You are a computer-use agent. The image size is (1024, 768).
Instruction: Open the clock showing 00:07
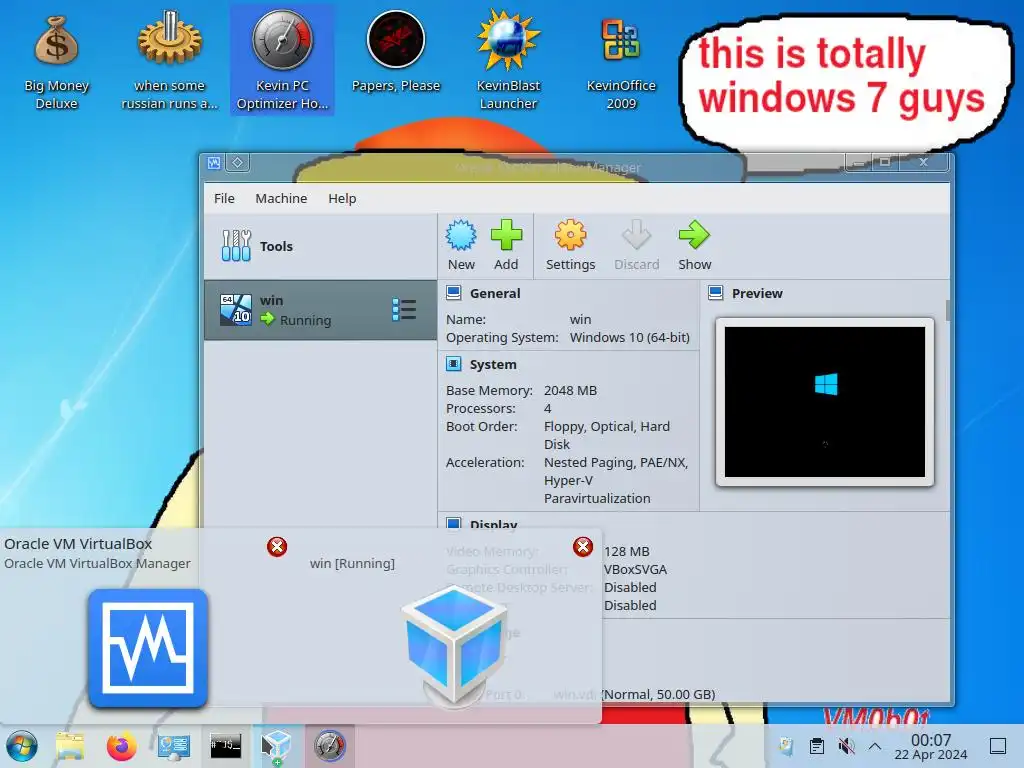coord(931,746)
